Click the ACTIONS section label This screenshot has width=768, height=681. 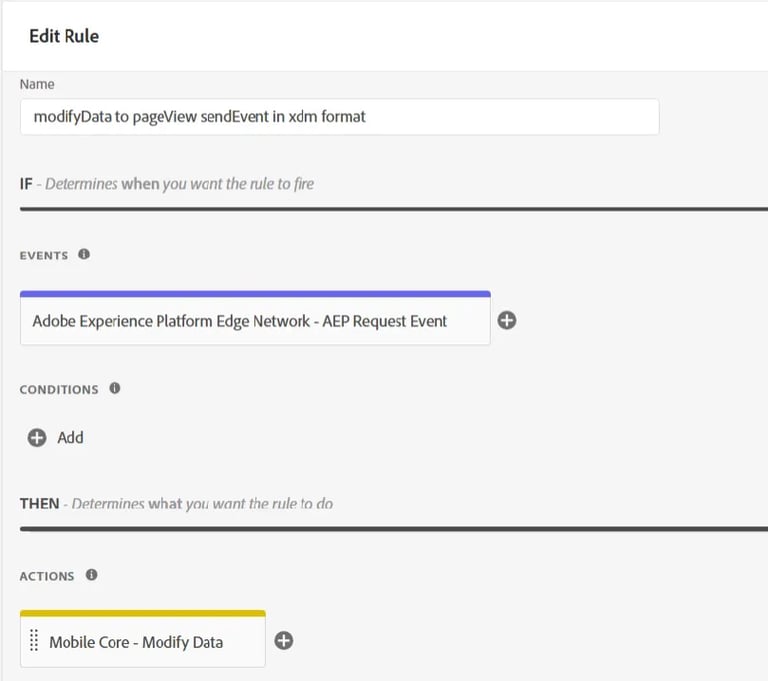click(47, 576)
